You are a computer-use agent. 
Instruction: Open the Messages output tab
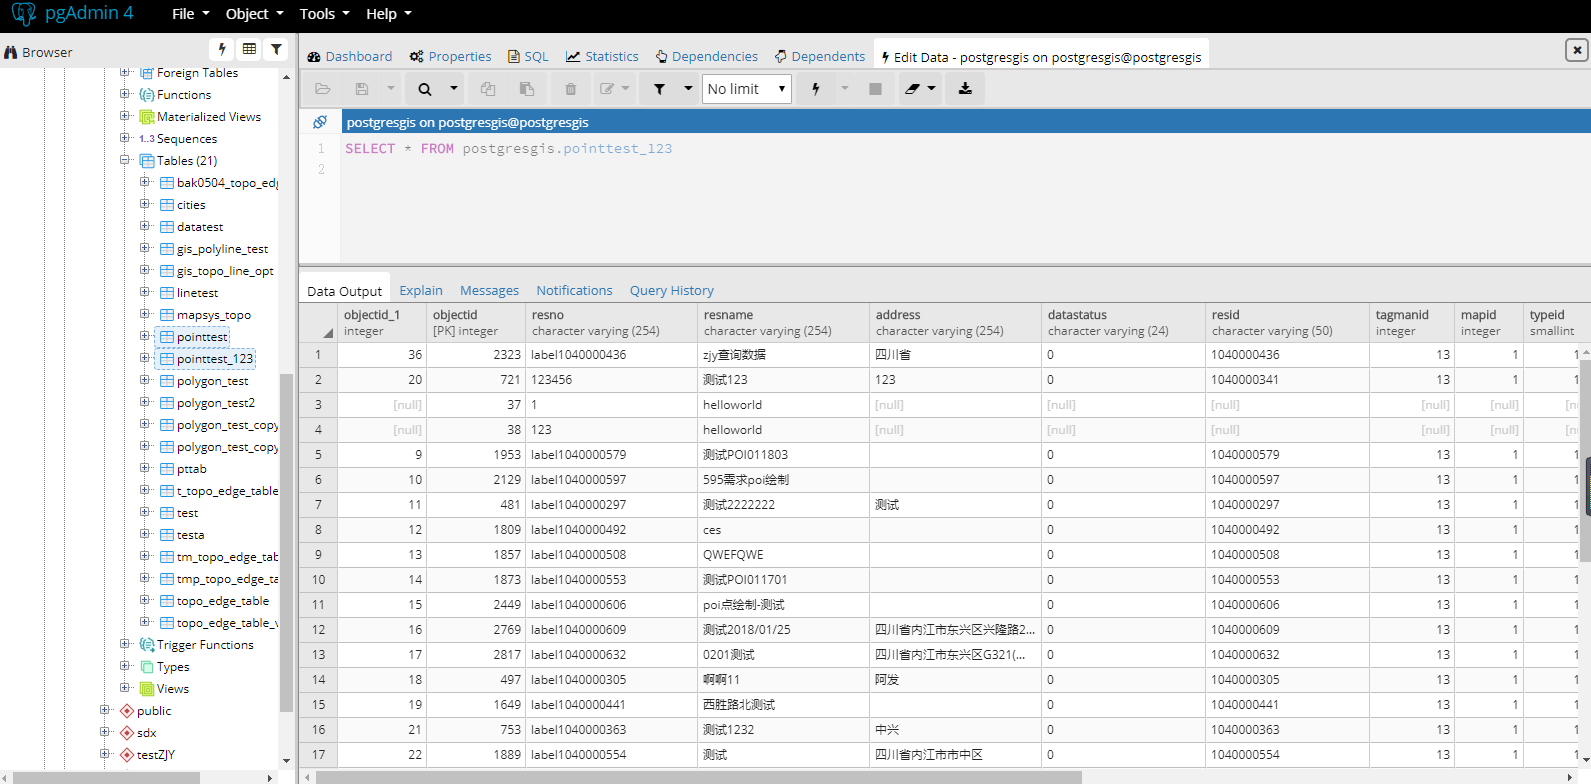489,290
